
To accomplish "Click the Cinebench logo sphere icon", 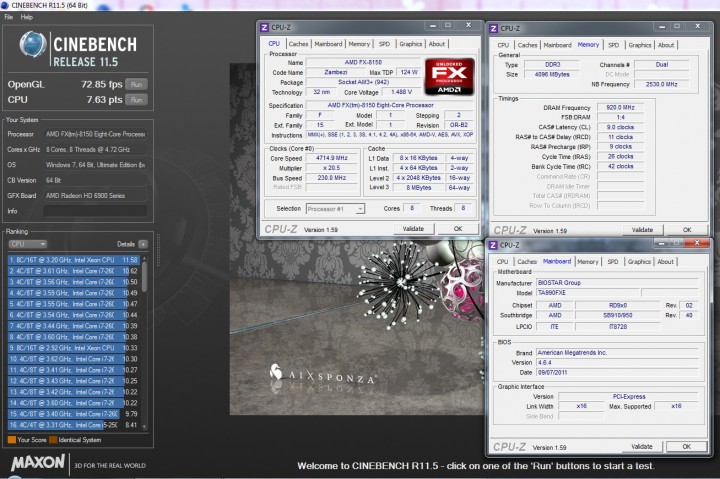I will click(33, 45).
